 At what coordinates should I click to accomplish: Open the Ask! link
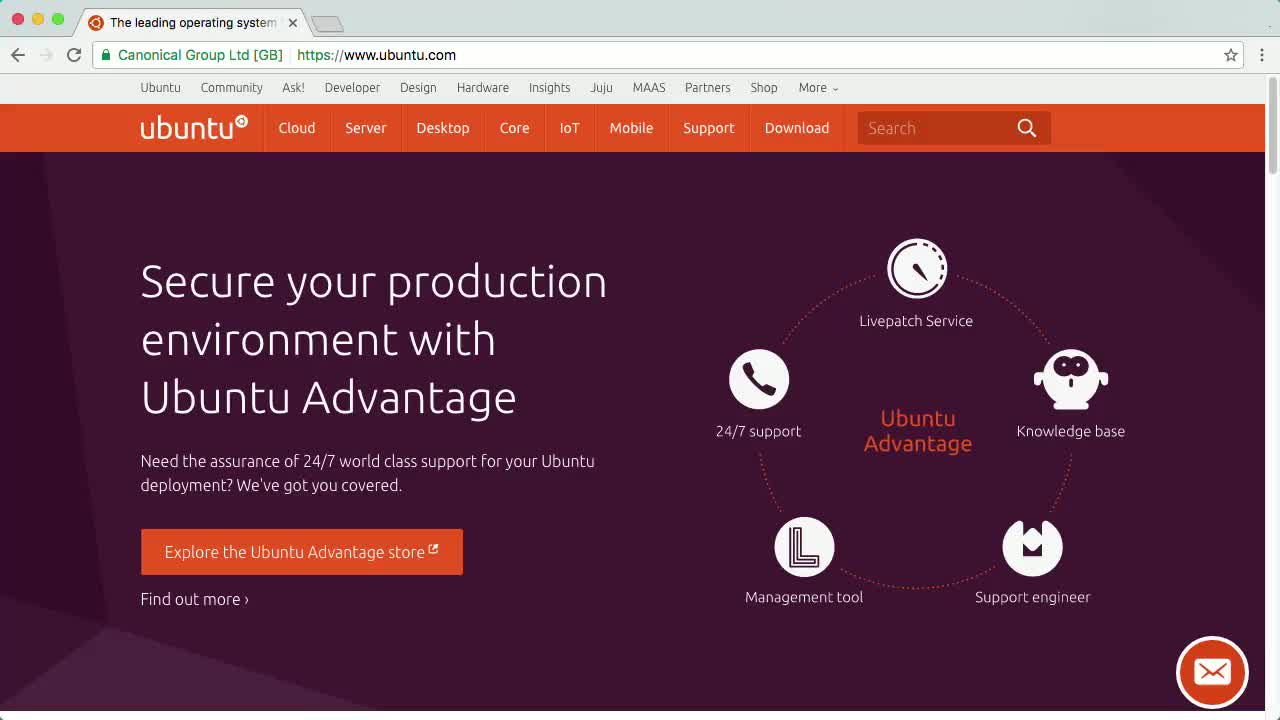point(293,88)
